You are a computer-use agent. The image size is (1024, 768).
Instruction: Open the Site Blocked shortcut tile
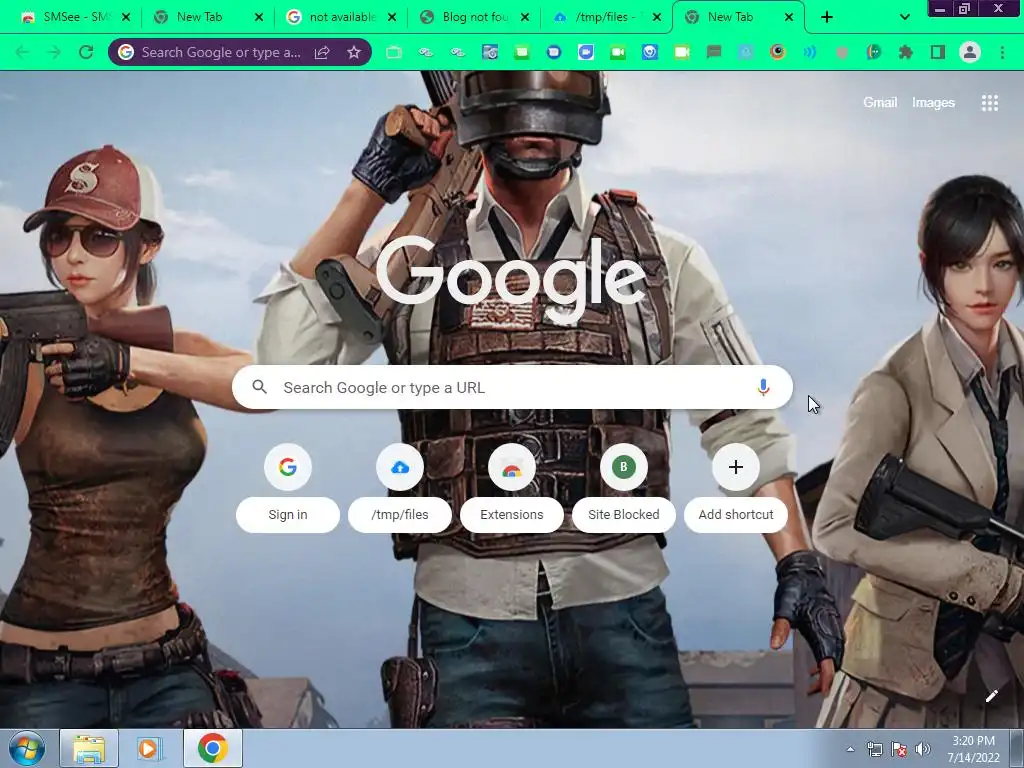(624, 488)
